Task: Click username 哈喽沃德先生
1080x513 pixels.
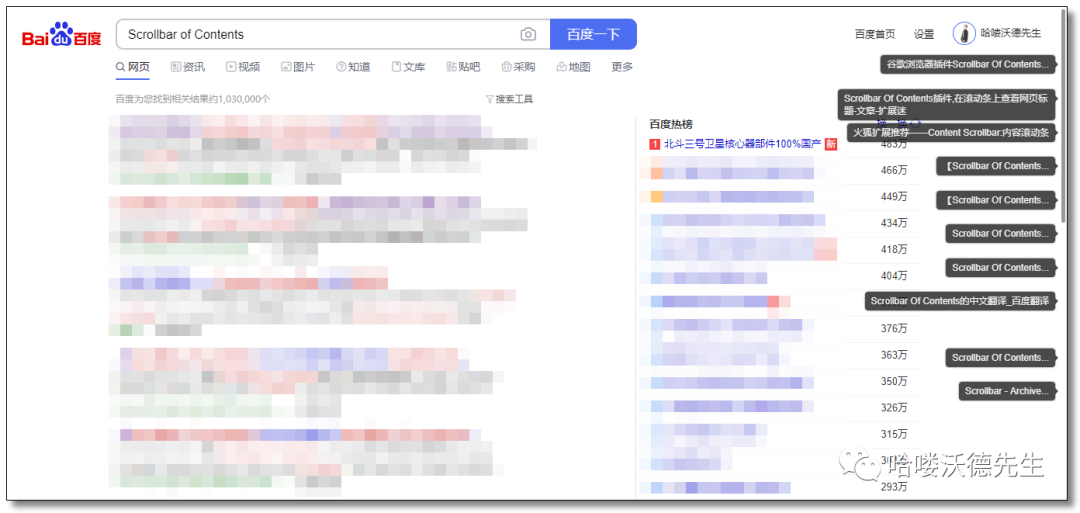Action: click(1011, 33)
